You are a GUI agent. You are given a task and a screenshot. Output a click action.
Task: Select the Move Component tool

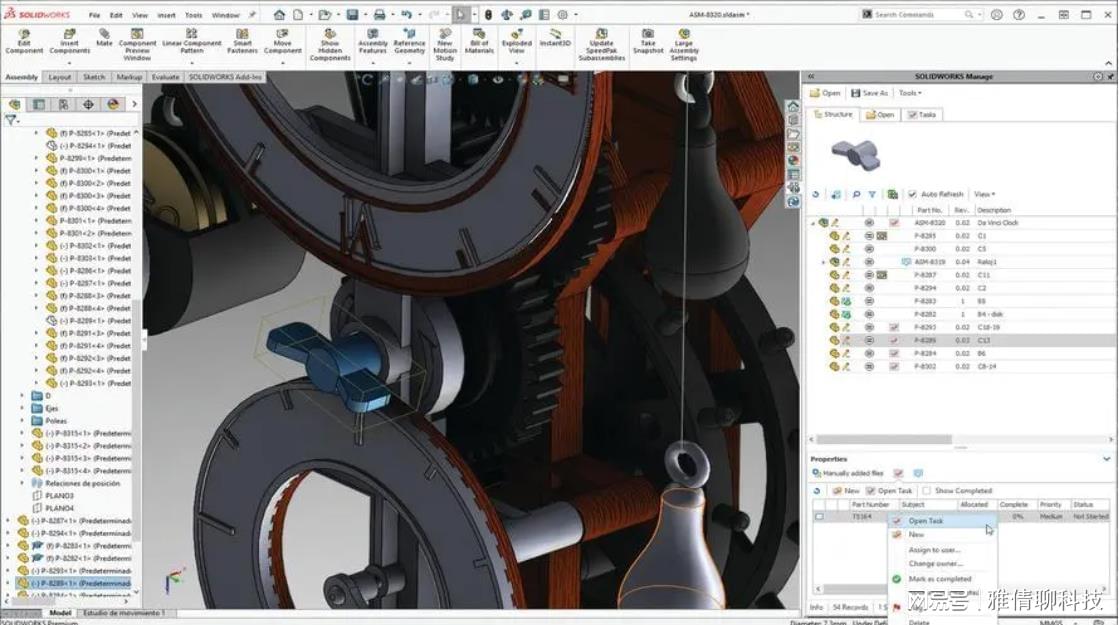[x=283, y=42]
